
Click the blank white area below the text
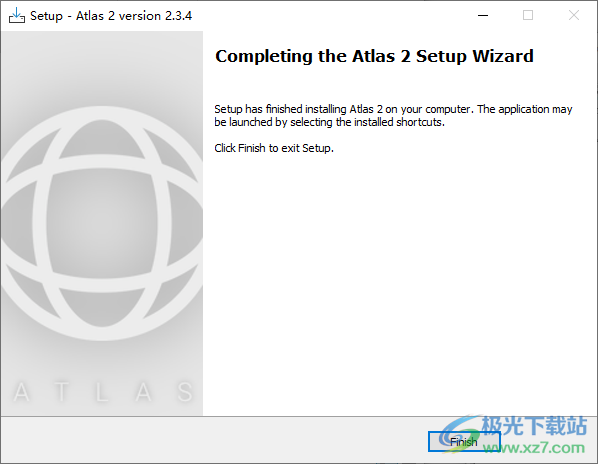click(400, 282)
